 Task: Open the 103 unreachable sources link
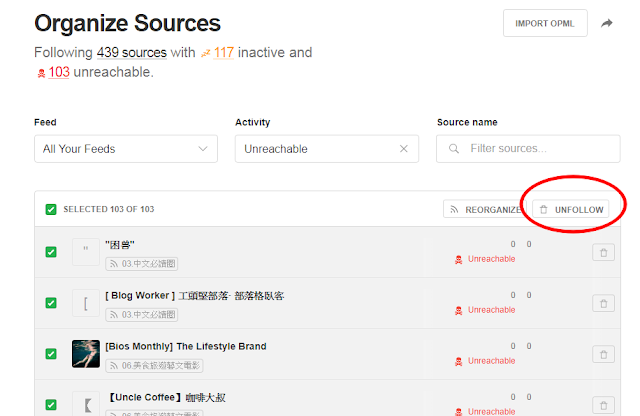(59, 72)
